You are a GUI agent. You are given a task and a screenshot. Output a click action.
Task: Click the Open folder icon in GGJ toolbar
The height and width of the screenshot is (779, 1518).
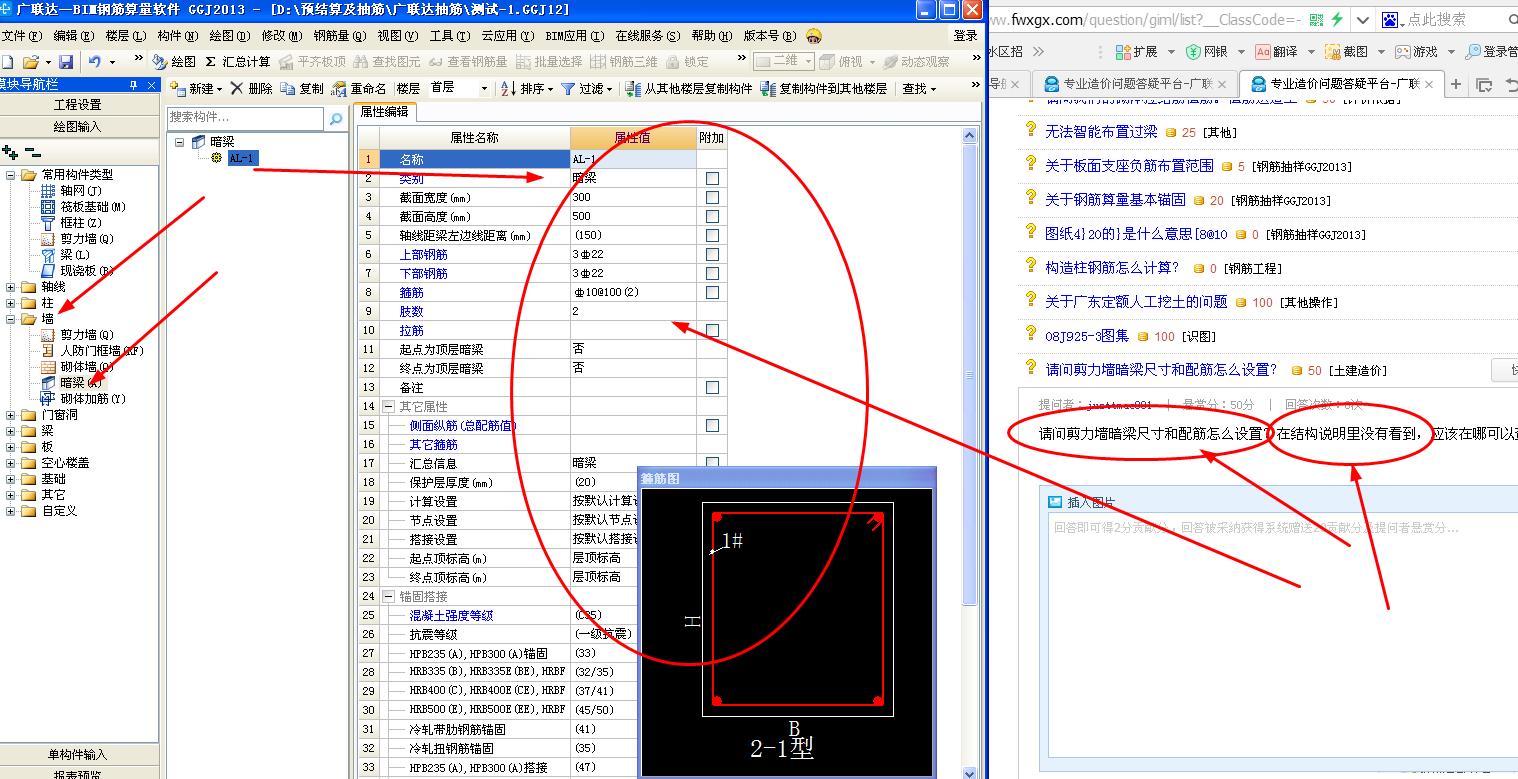tap(31, 62)
